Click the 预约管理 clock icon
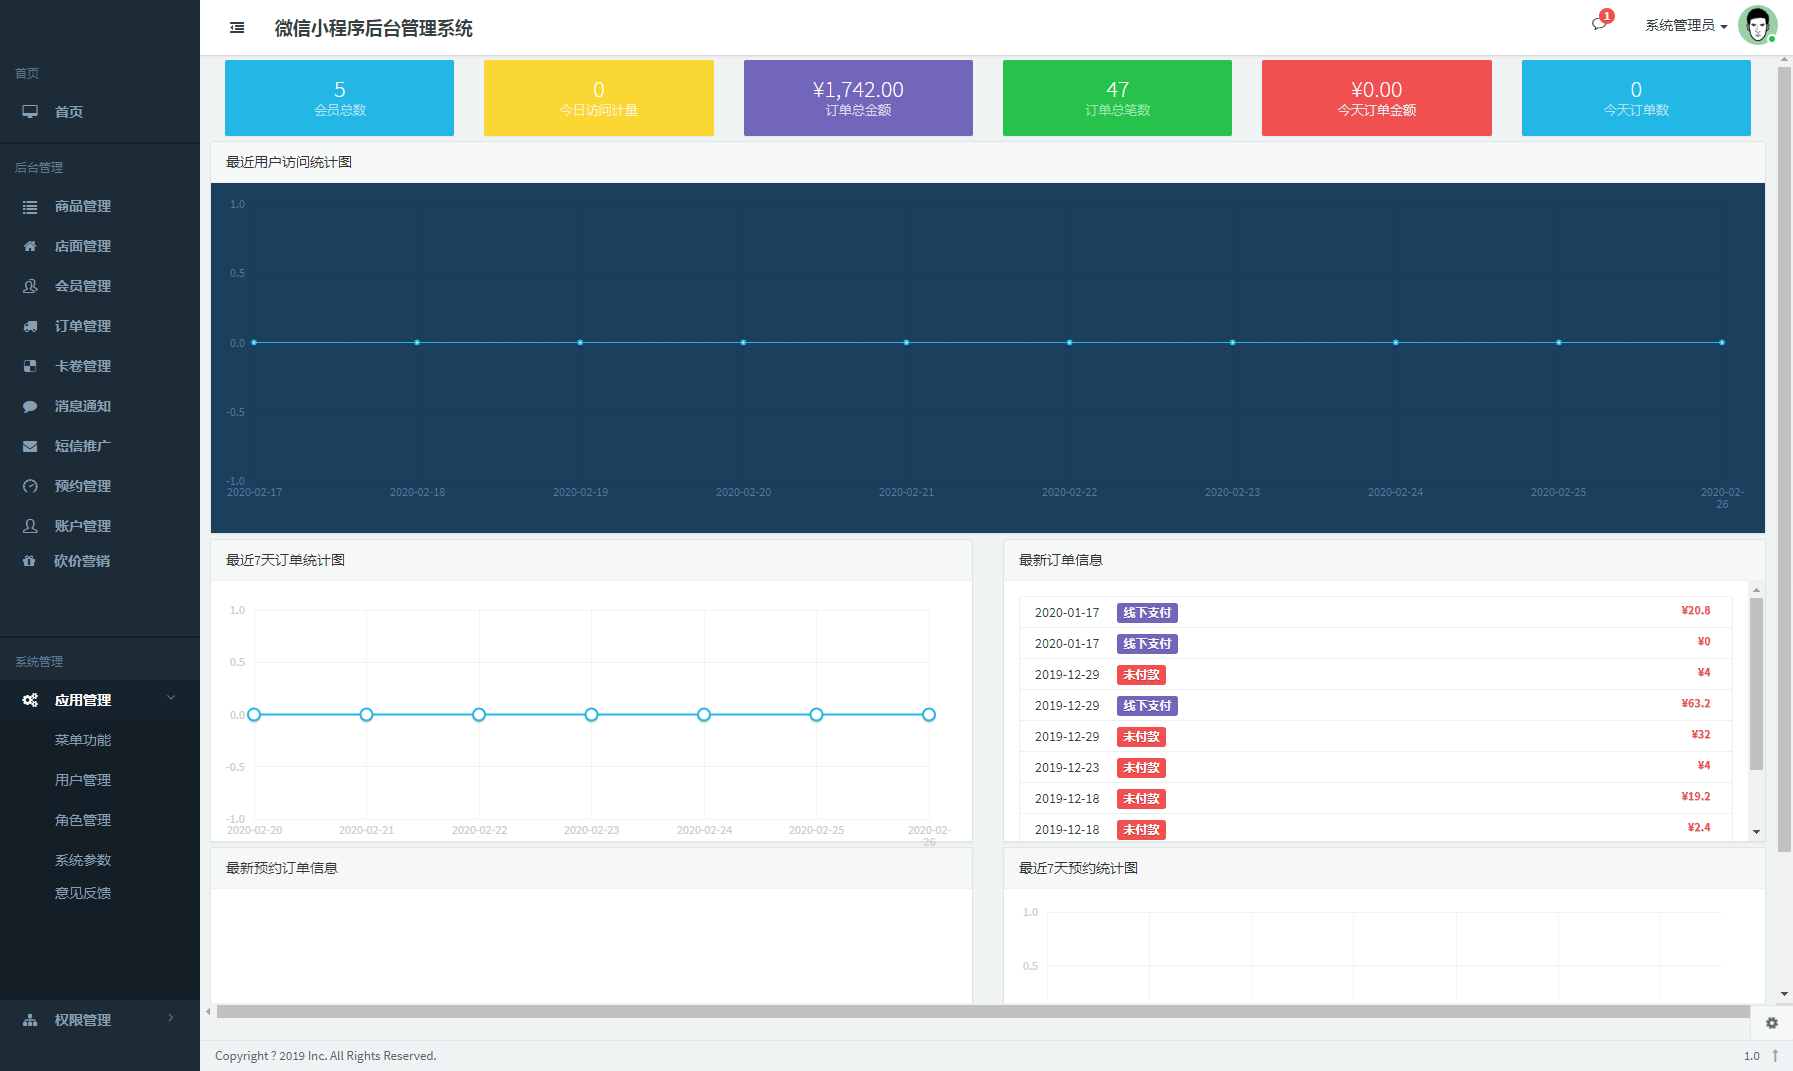1793x1071 pixels. 30,486
